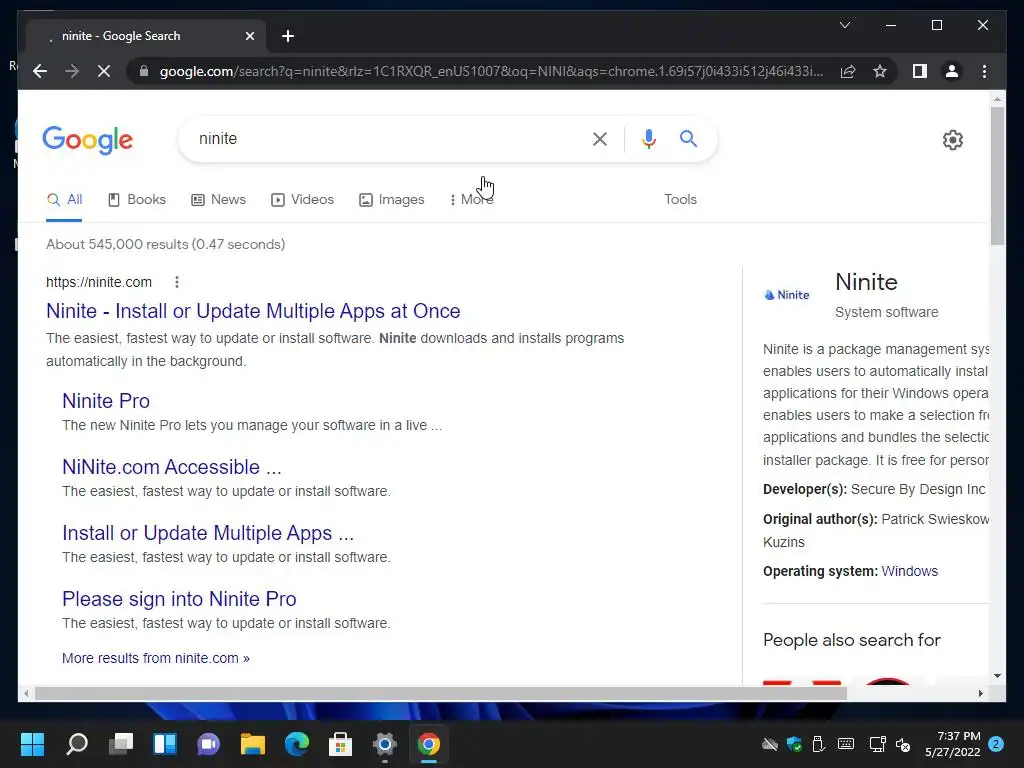This screenshot has height=768, width=1024.
Task: Click the scroll-down arrow of vertical scrollbar
Action: point(997,676)
